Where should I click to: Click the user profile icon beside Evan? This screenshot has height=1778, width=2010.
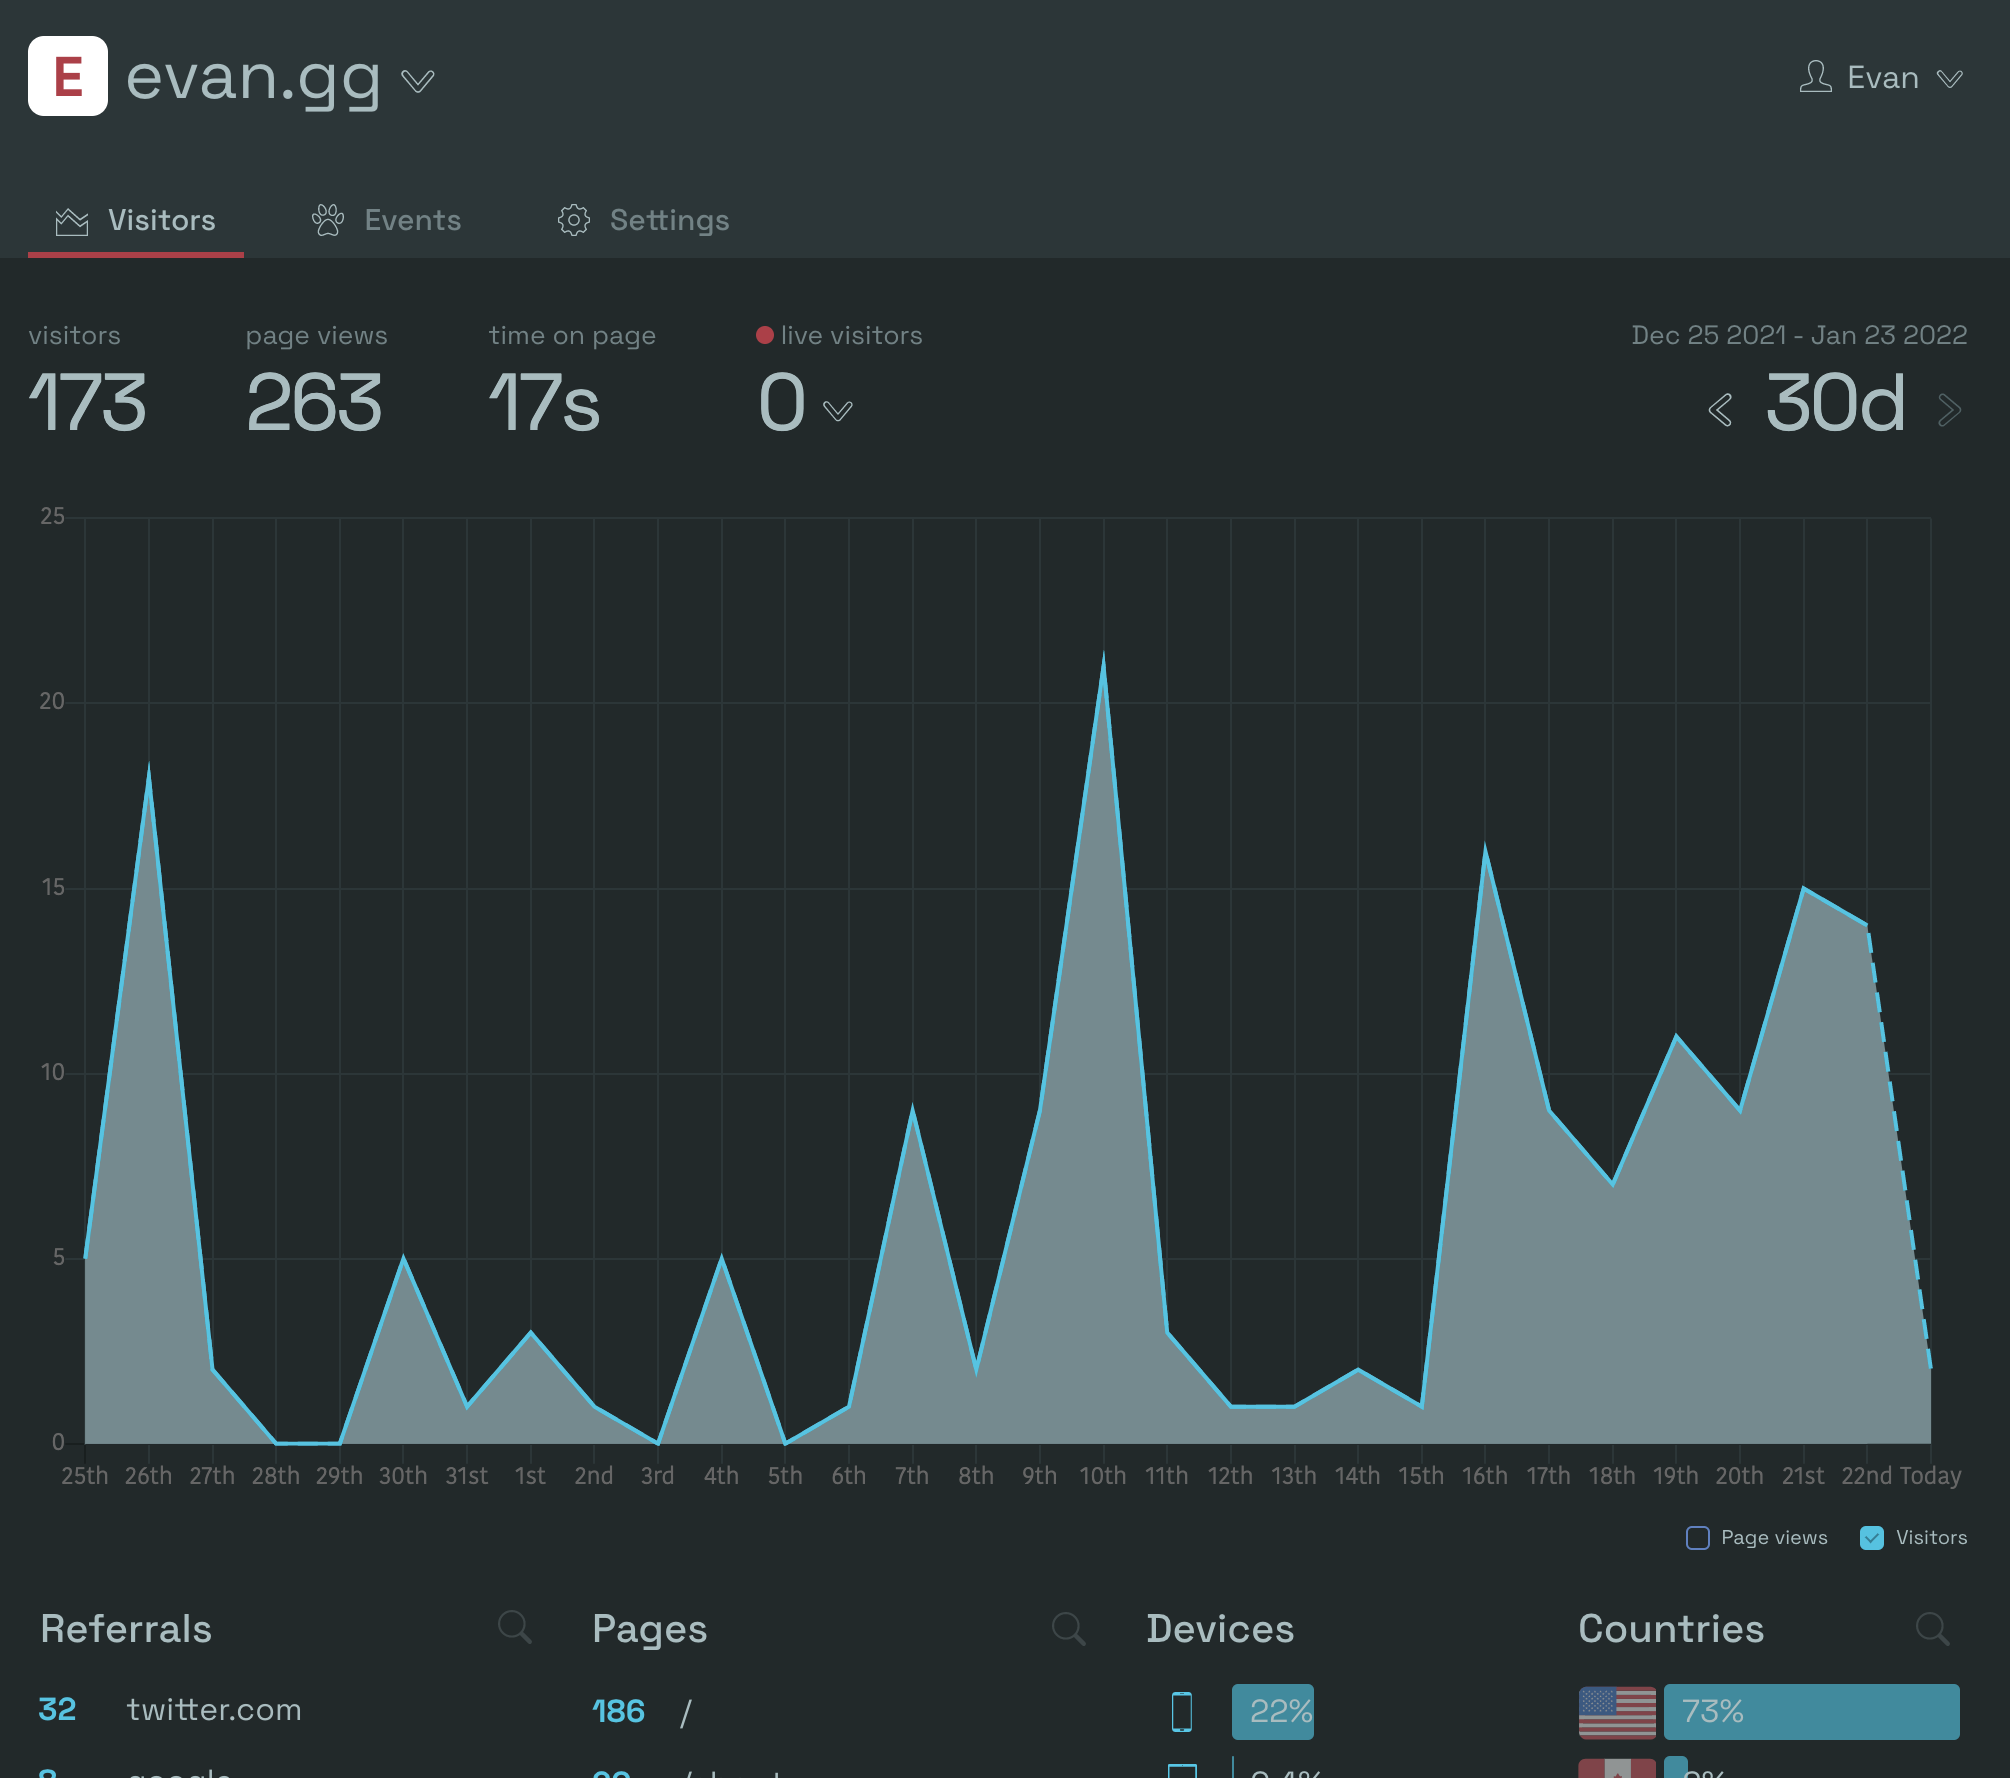1815,77
